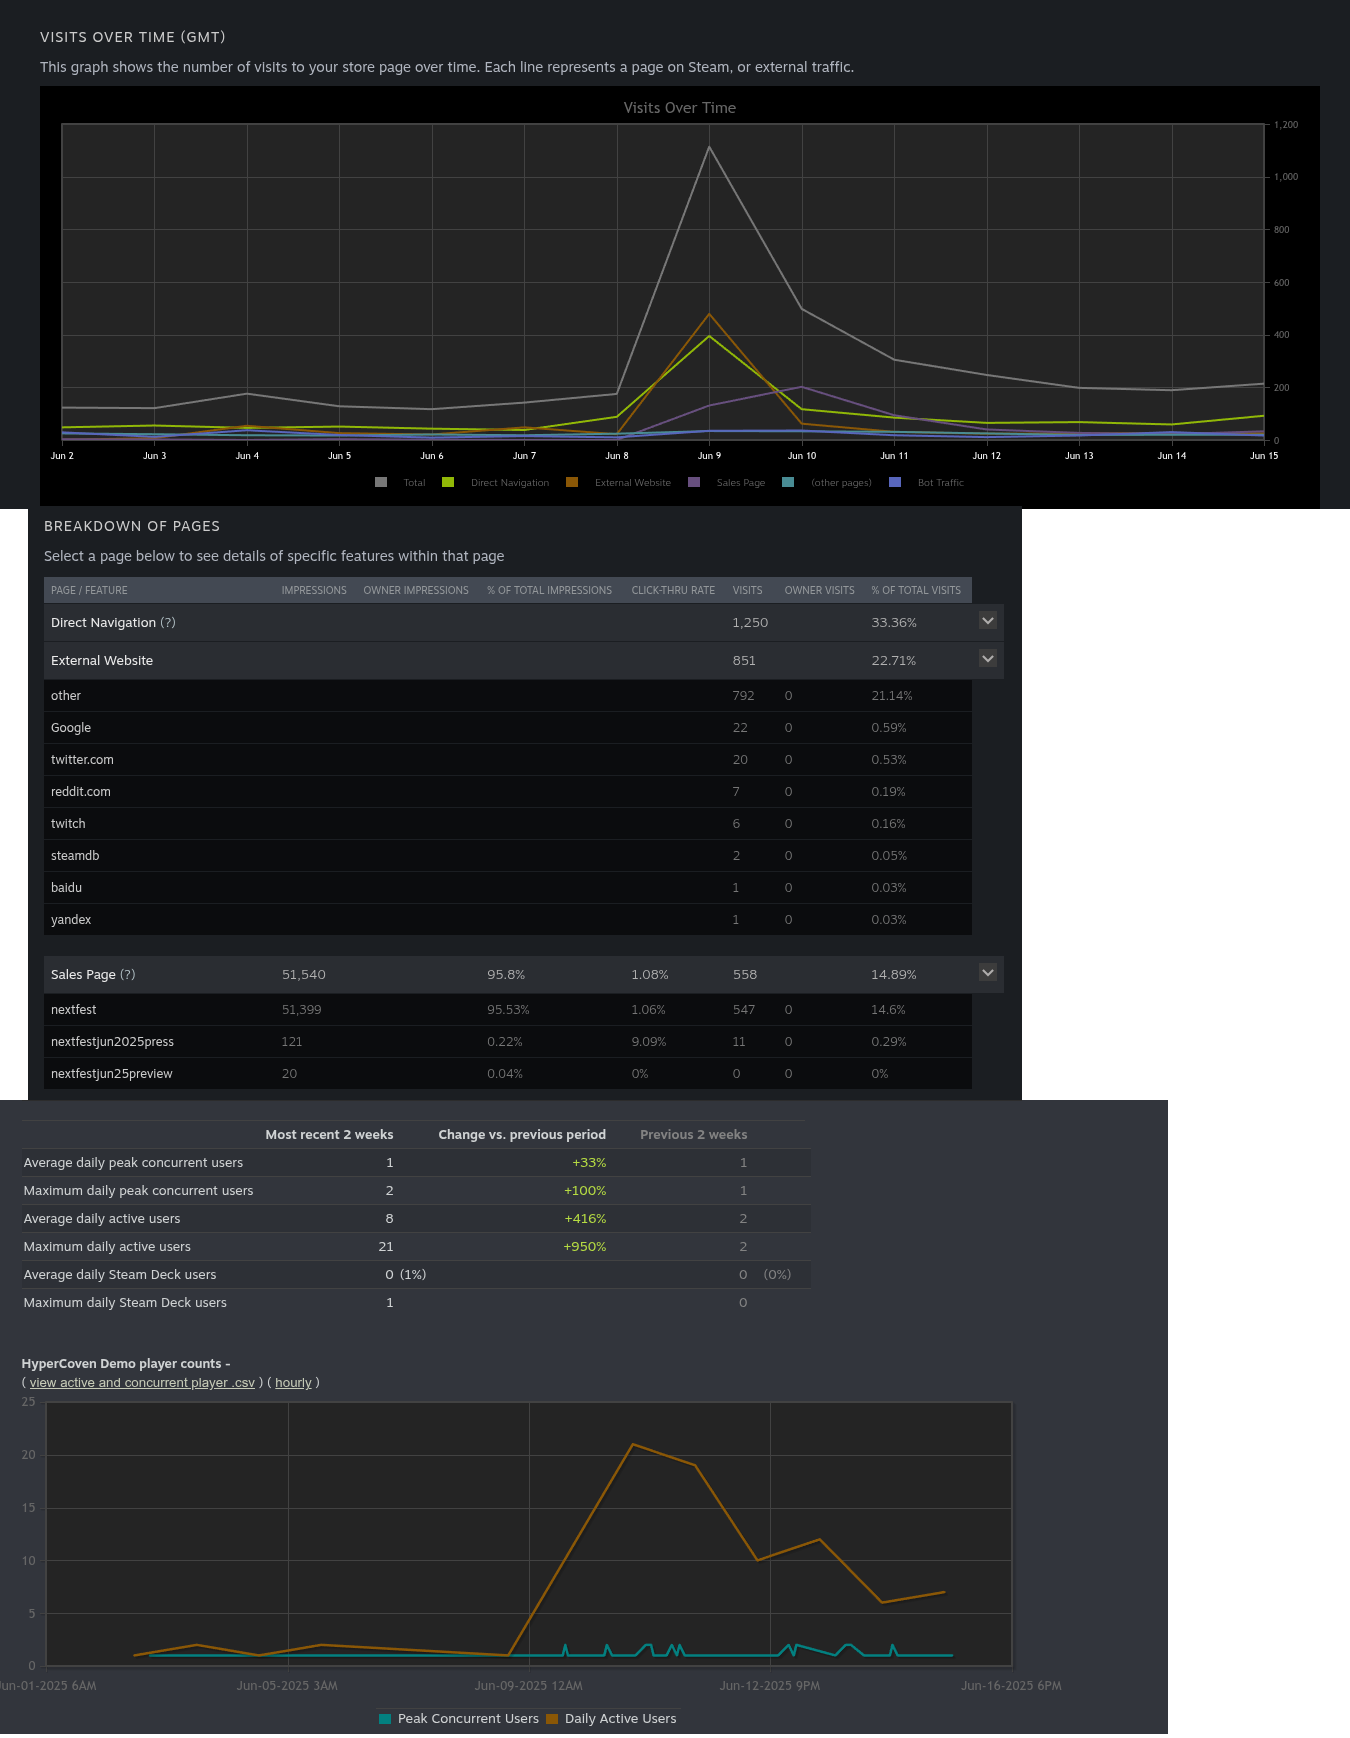Collapse the External Website row chevron
Screen dimensions: 1350x1738
pyautogui.click(x=988, y=659)
